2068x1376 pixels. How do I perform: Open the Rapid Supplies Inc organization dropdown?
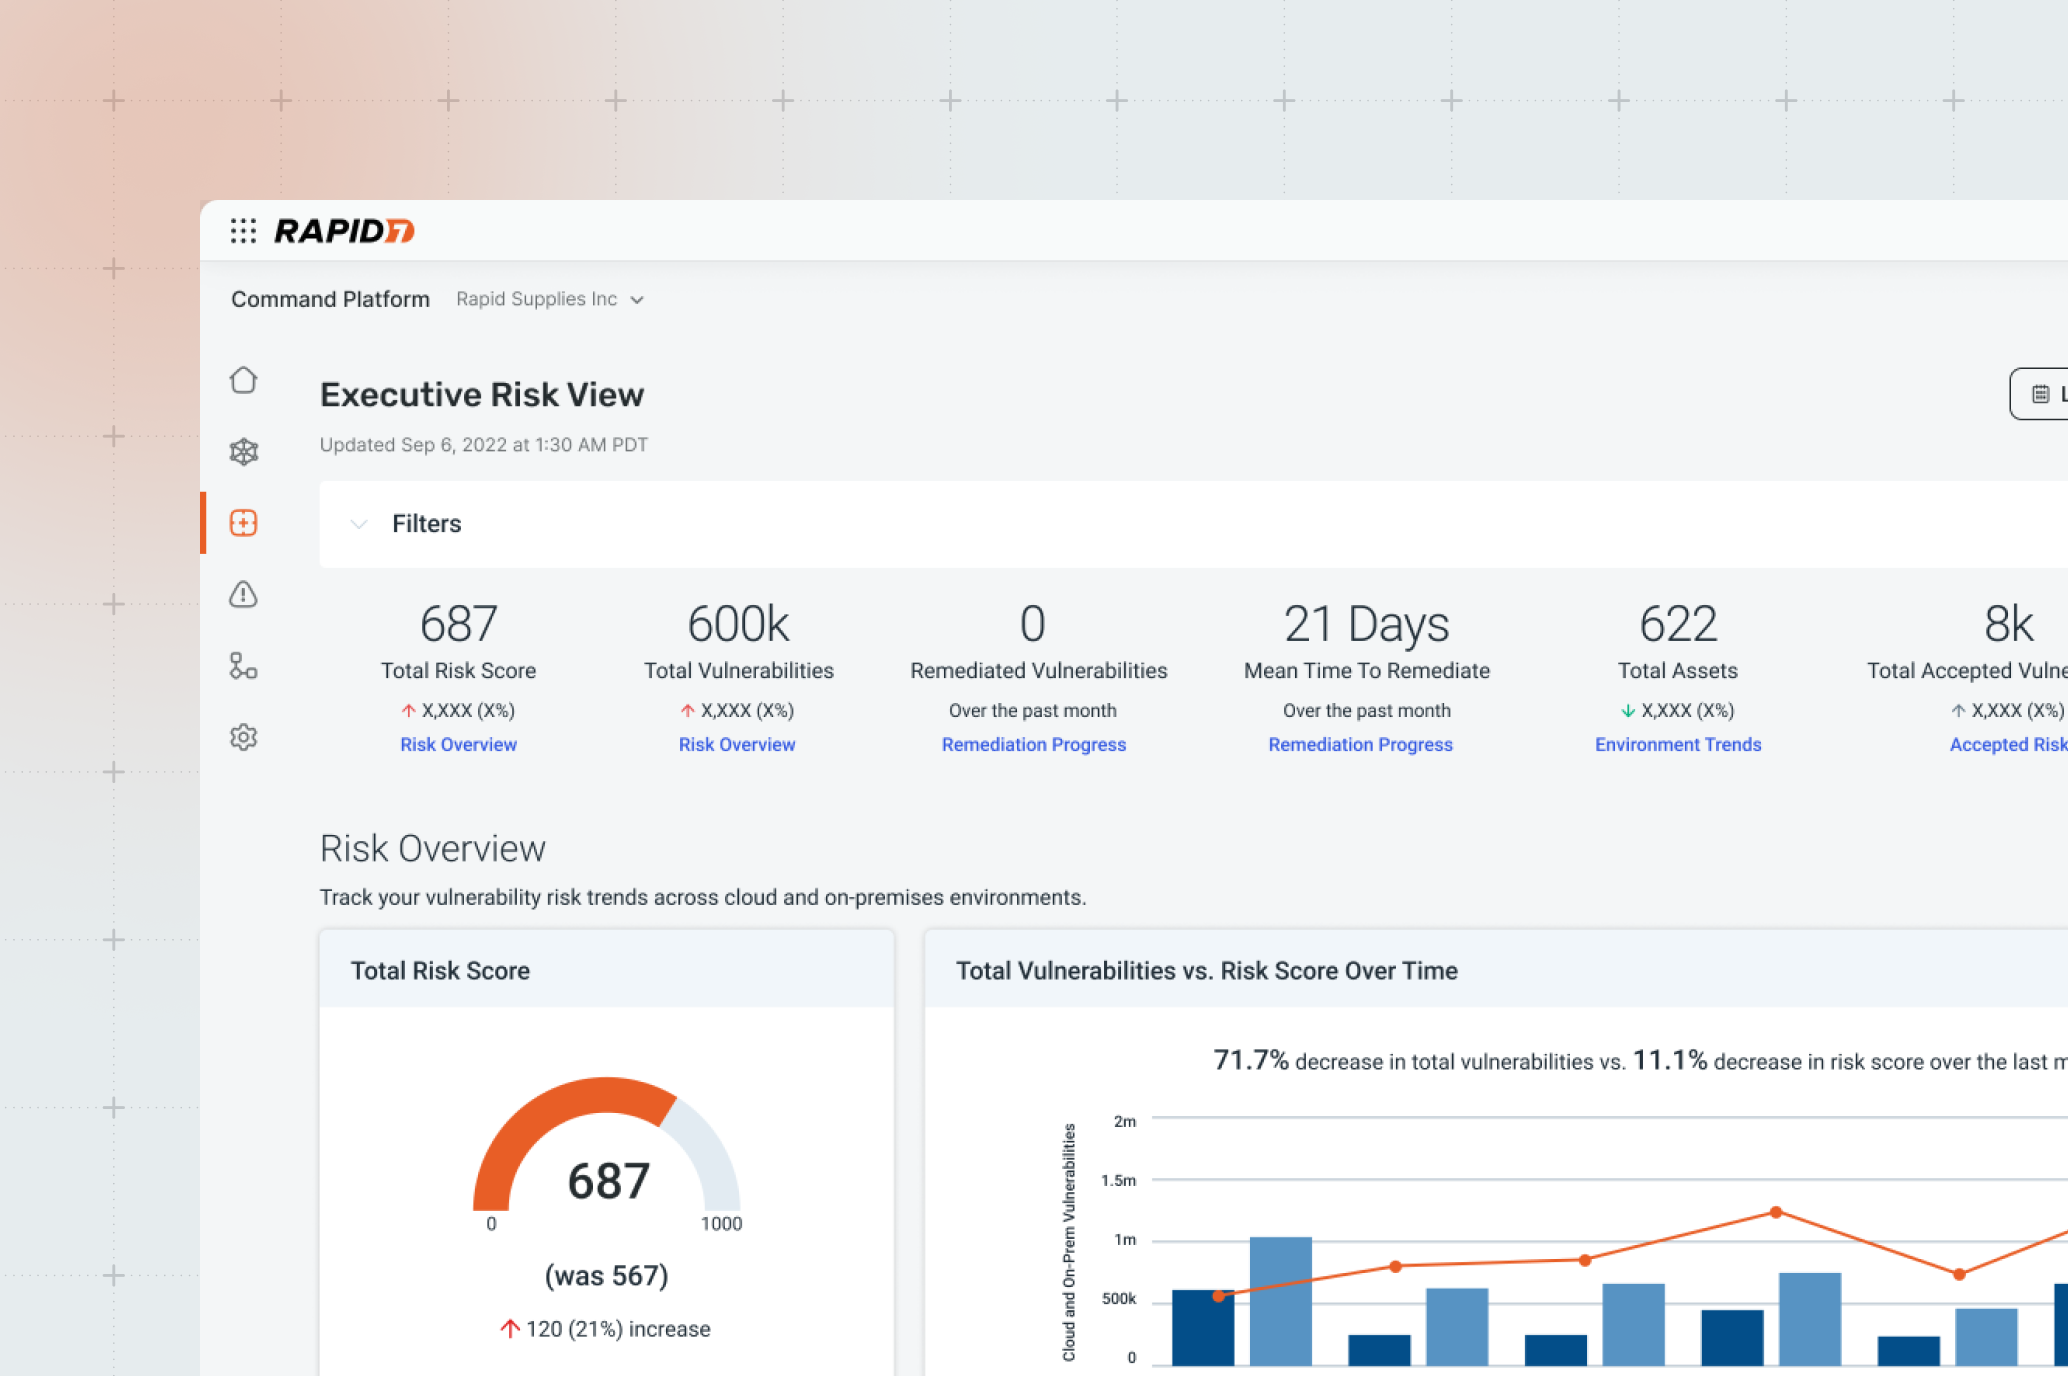(549, 299)
